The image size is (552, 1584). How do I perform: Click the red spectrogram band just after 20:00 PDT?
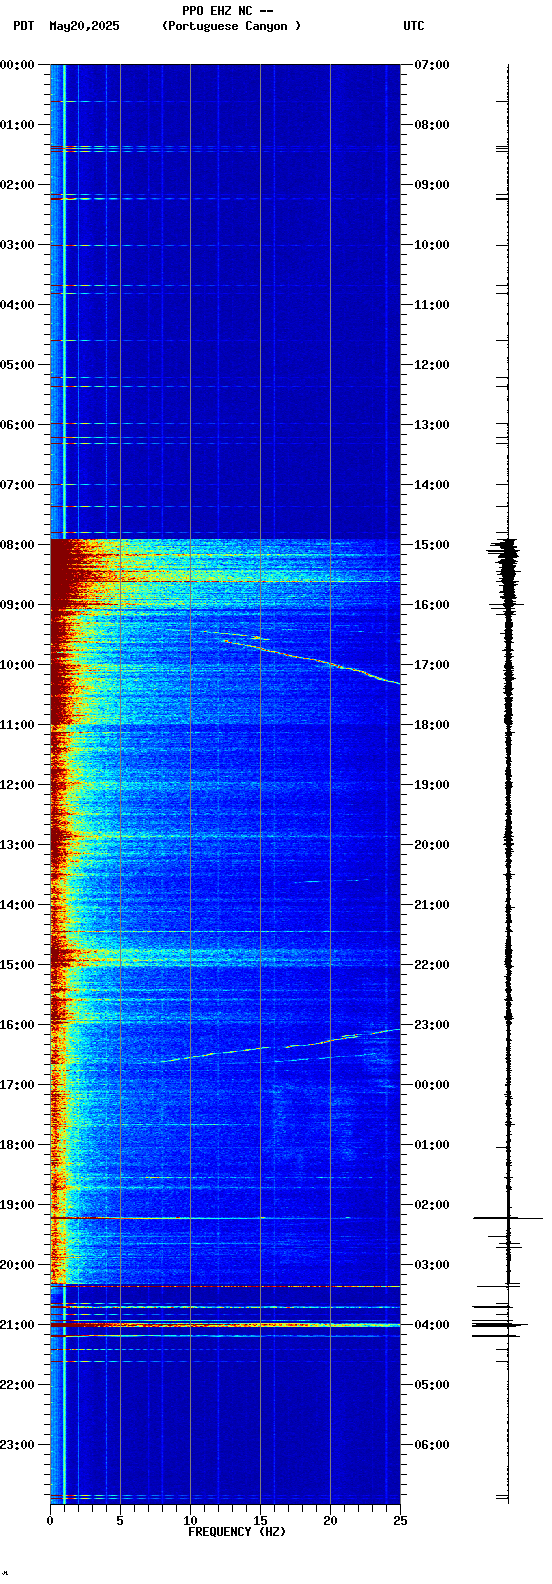[x=225, y=1286]
